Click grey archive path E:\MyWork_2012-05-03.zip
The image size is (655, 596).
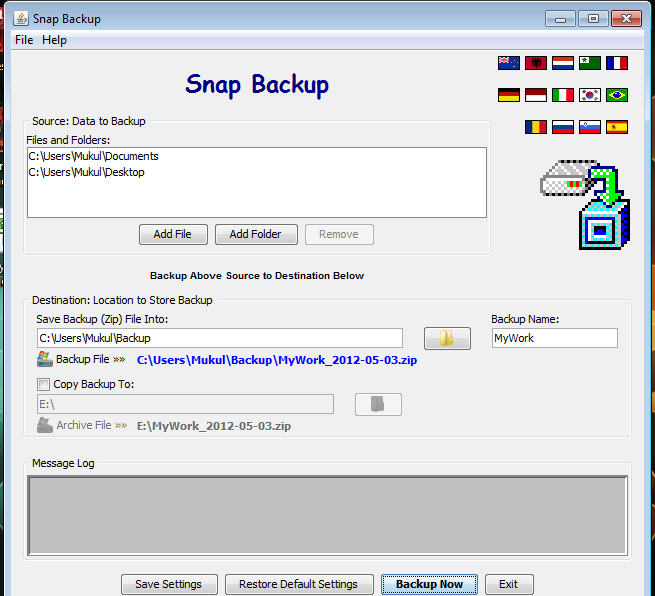click(x=214, y=426)
